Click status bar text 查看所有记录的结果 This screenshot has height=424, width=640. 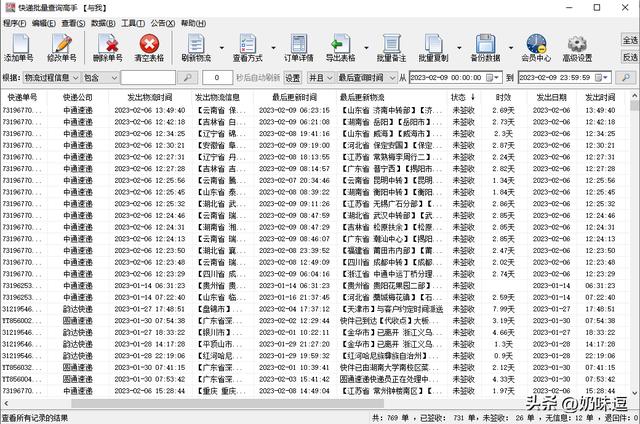35,418
